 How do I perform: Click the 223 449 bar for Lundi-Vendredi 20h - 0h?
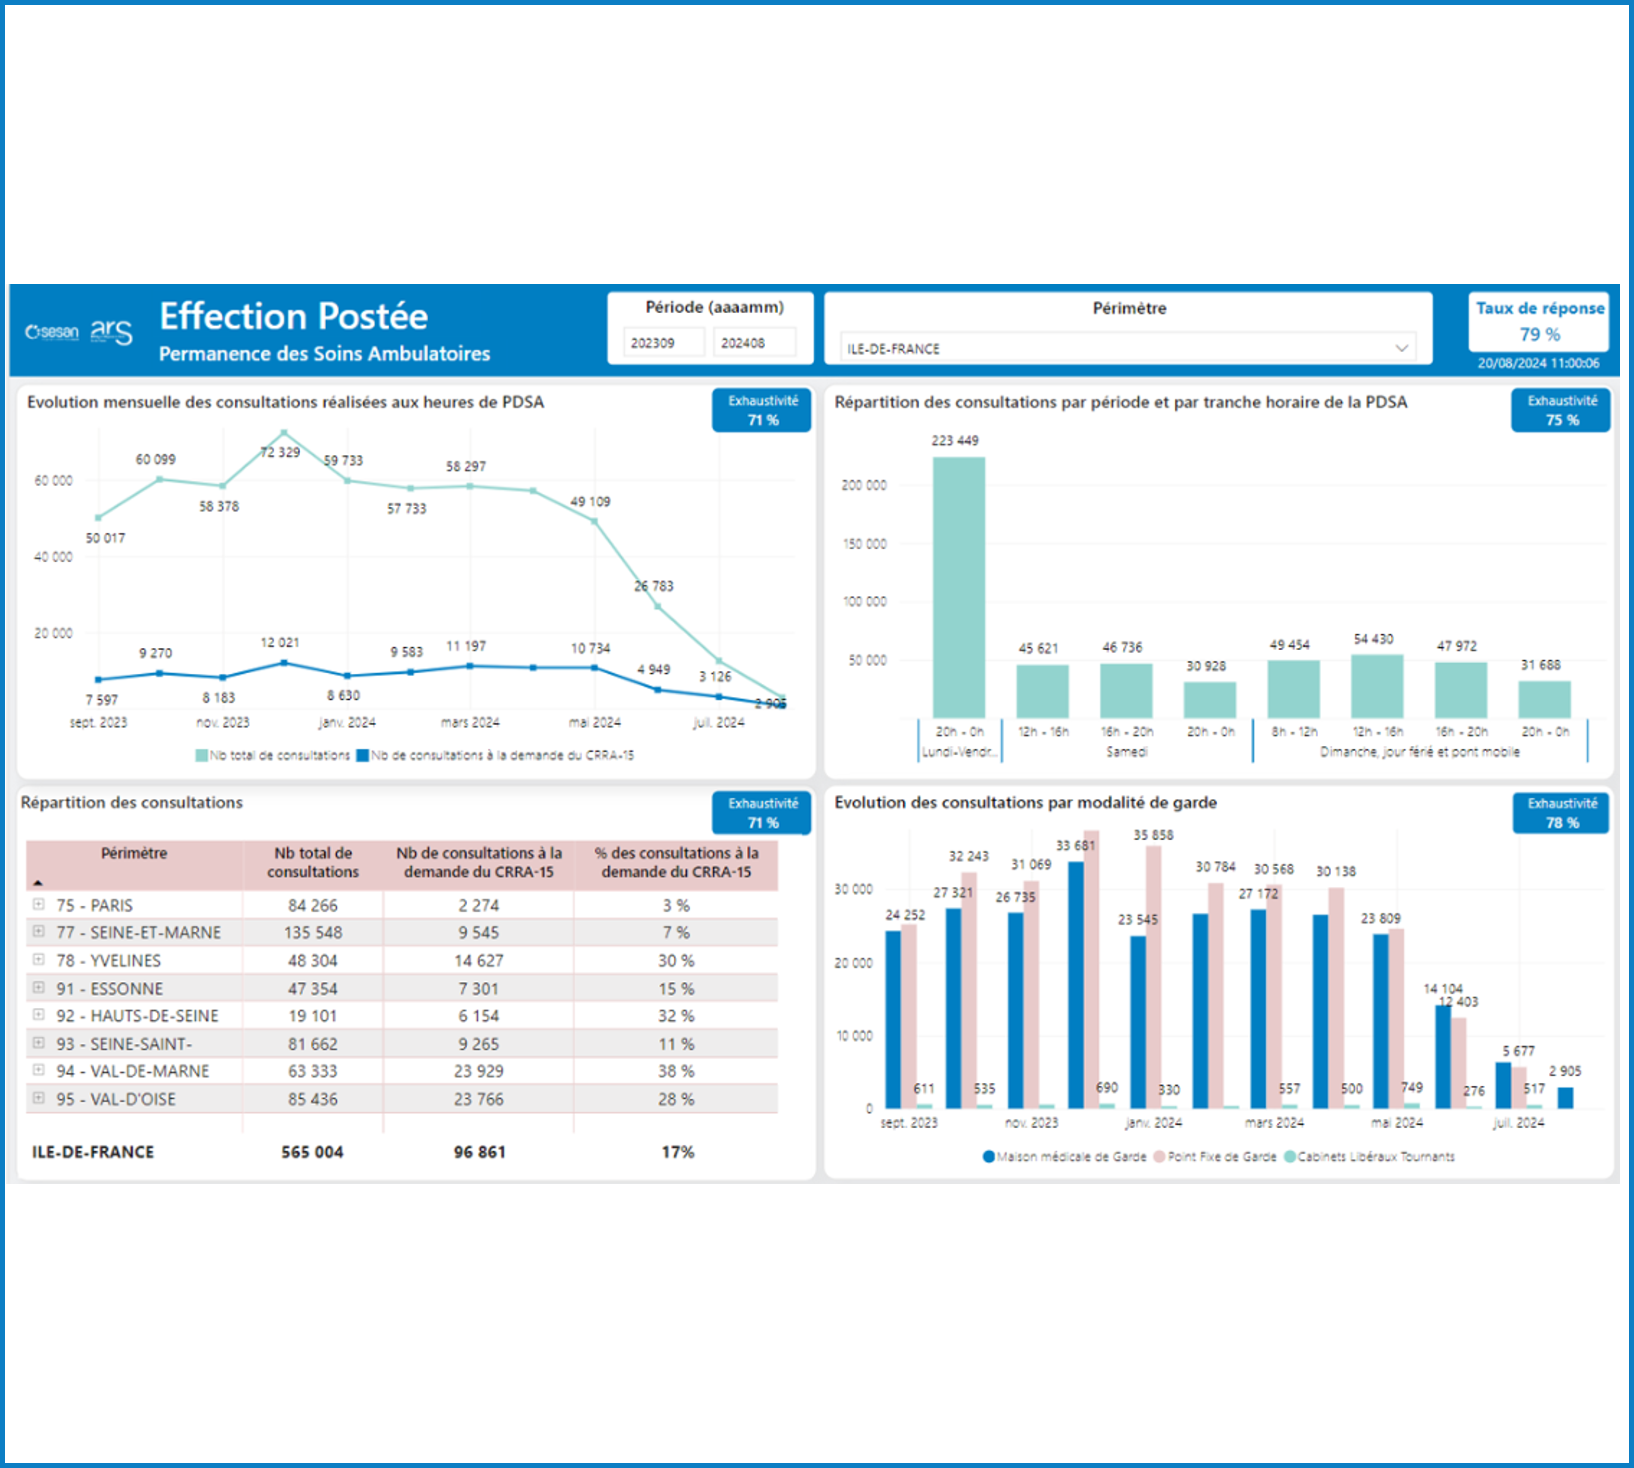click(958, 587)
